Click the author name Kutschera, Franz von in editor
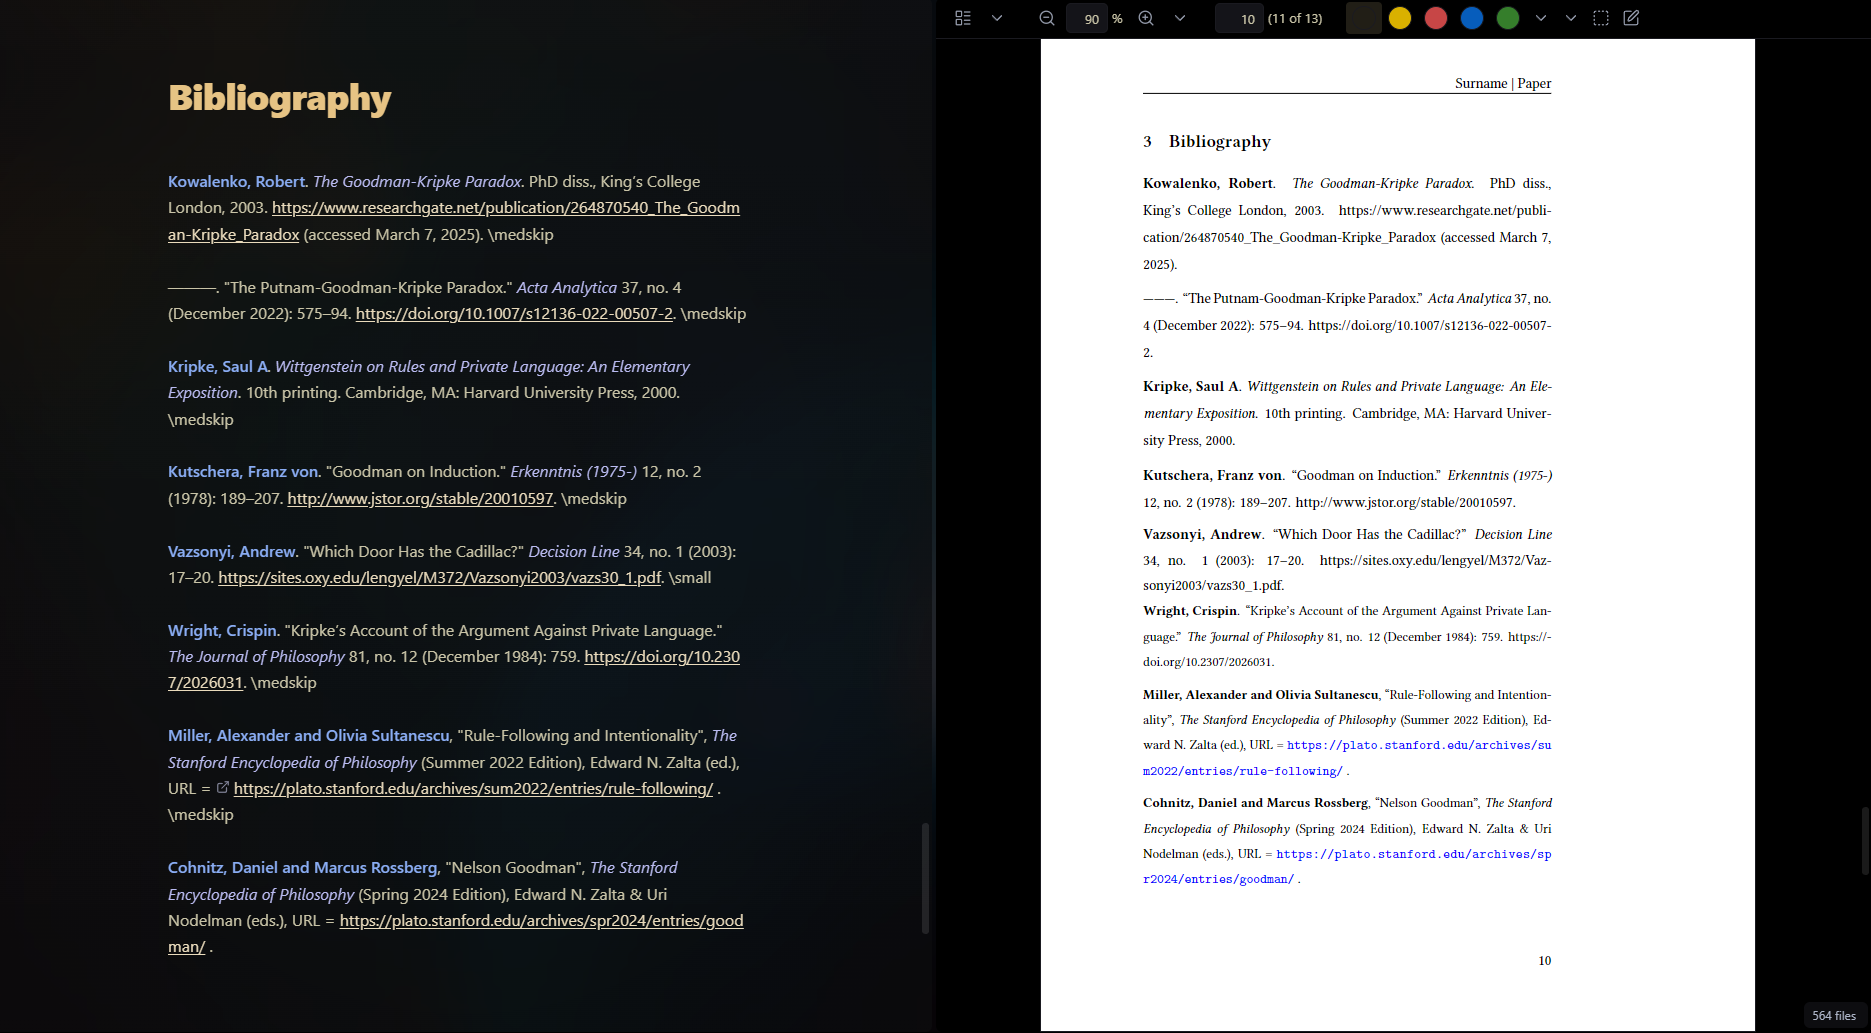Viewport: 1871px width, 1033px height. click(243, 471)
